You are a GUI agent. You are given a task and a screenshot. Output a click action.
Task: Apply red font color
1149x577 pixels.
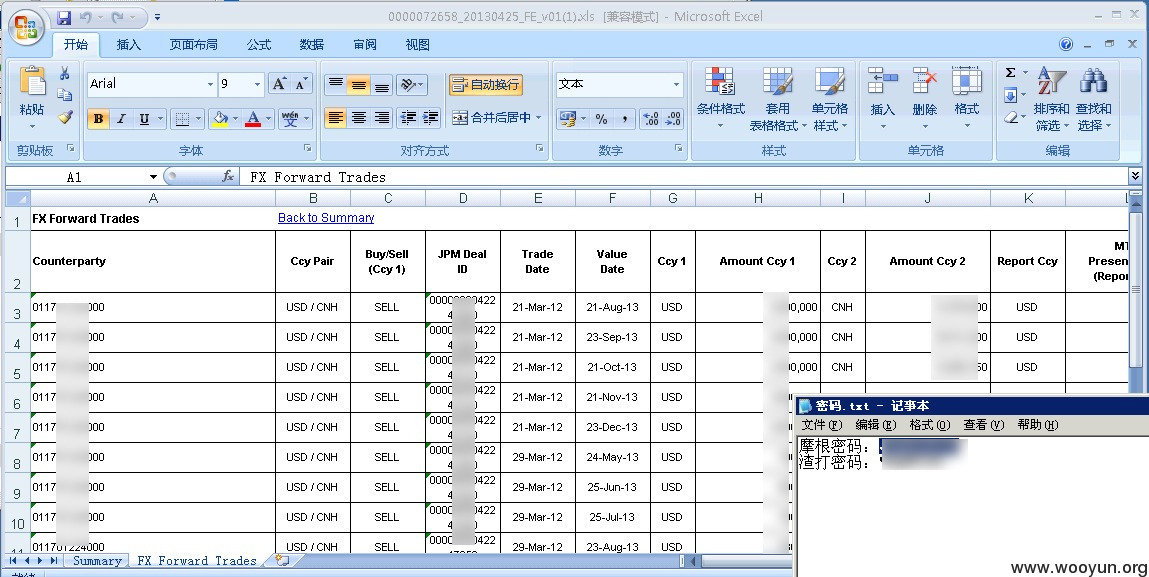point(253,119)
